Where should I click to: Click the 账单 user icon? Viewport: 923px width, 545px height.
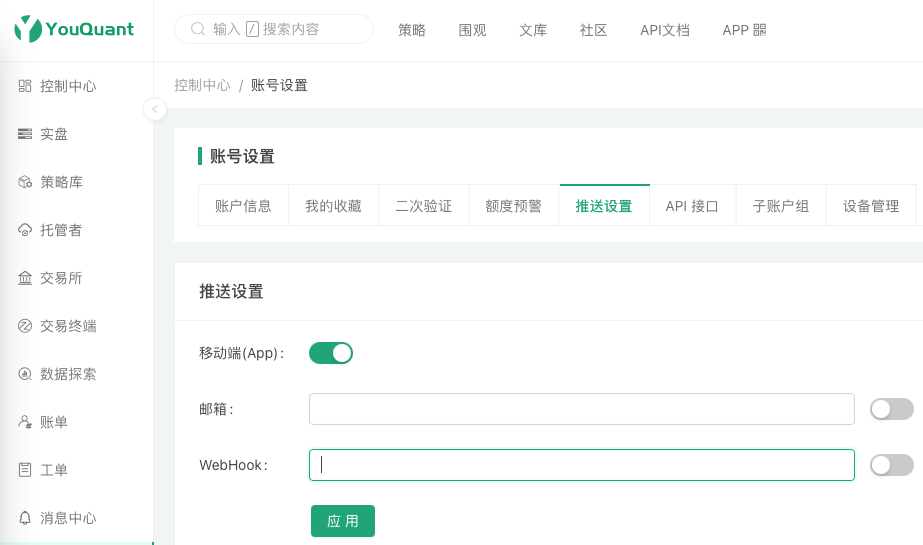pos(25,422)
